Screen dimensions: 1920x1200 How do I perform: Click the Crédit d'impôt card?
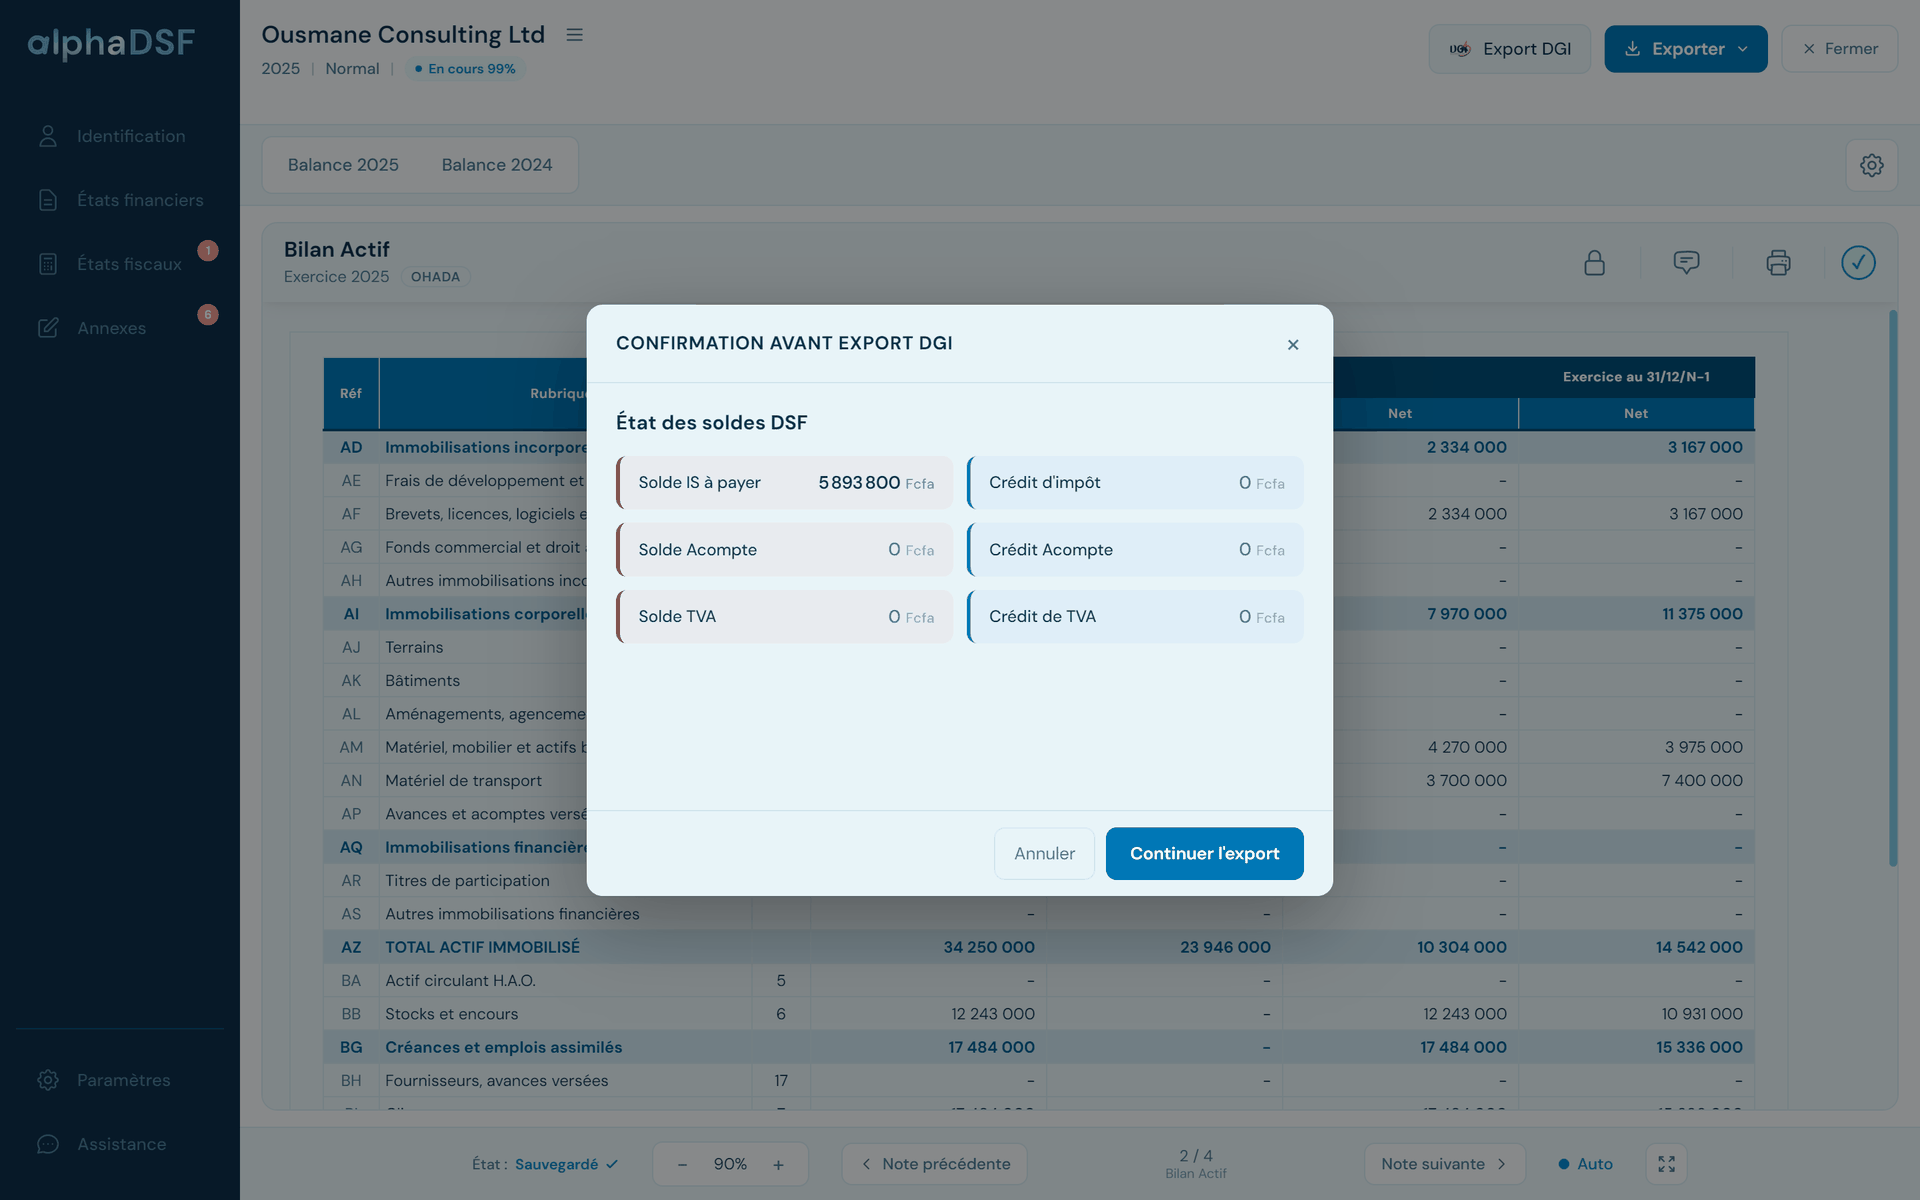pos(1135,483)
